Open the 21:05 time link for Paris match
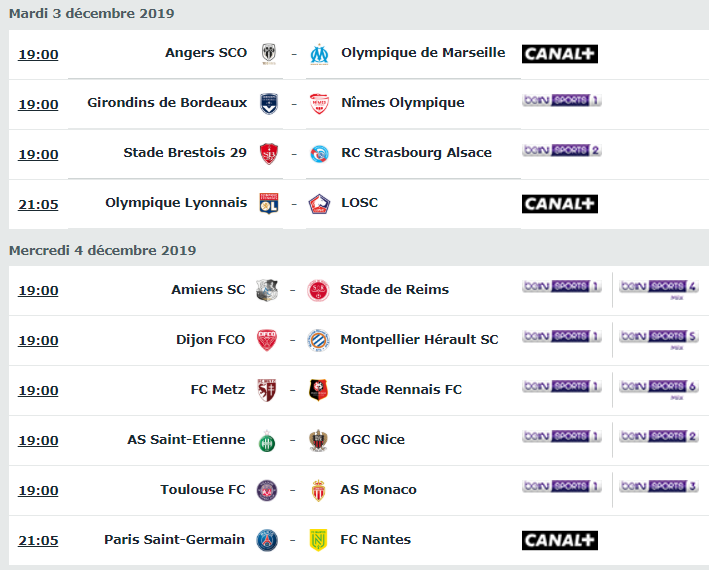The height and width of the screenshot is (570, 709). coord(38,540)
